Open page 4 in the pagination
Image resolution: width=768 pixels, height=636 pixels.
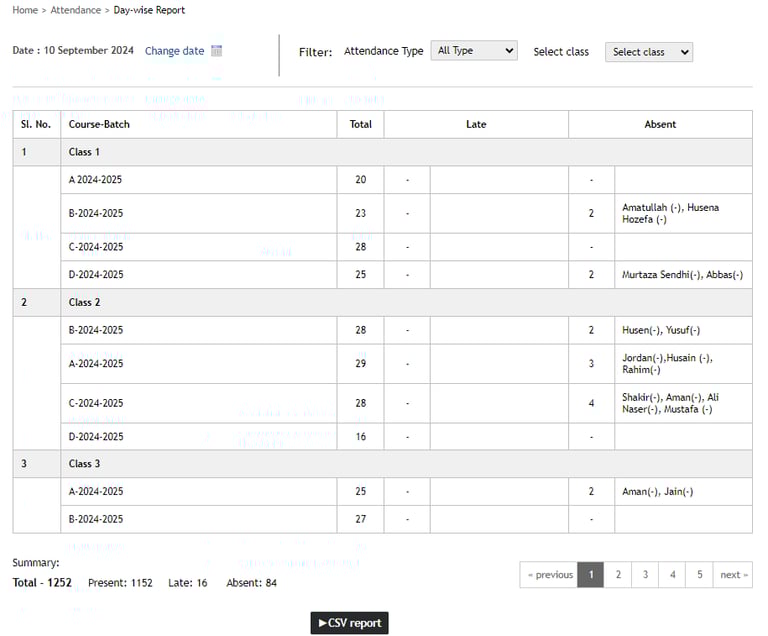(x=672, y=575)
